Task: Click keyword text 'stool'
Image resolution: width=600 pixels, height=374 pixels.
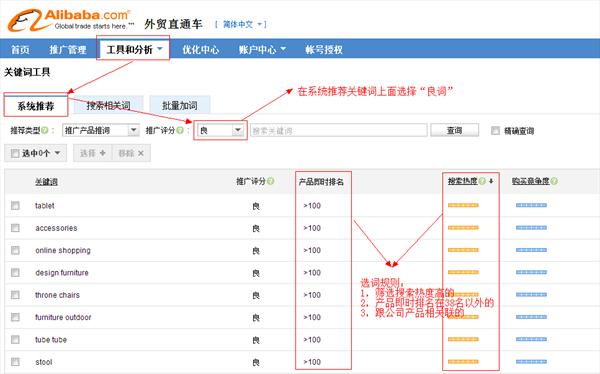Action: 44,362
